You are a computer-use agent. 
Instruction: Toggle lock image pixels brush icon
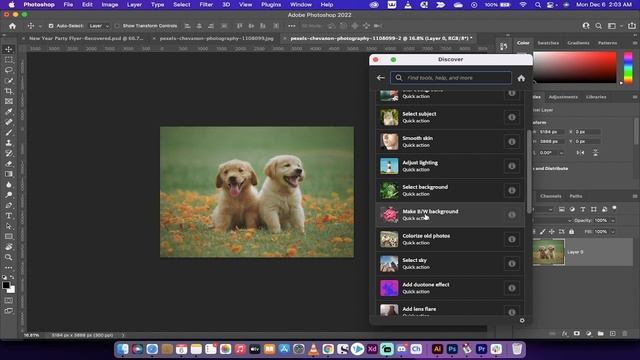(x=542, y=231)
